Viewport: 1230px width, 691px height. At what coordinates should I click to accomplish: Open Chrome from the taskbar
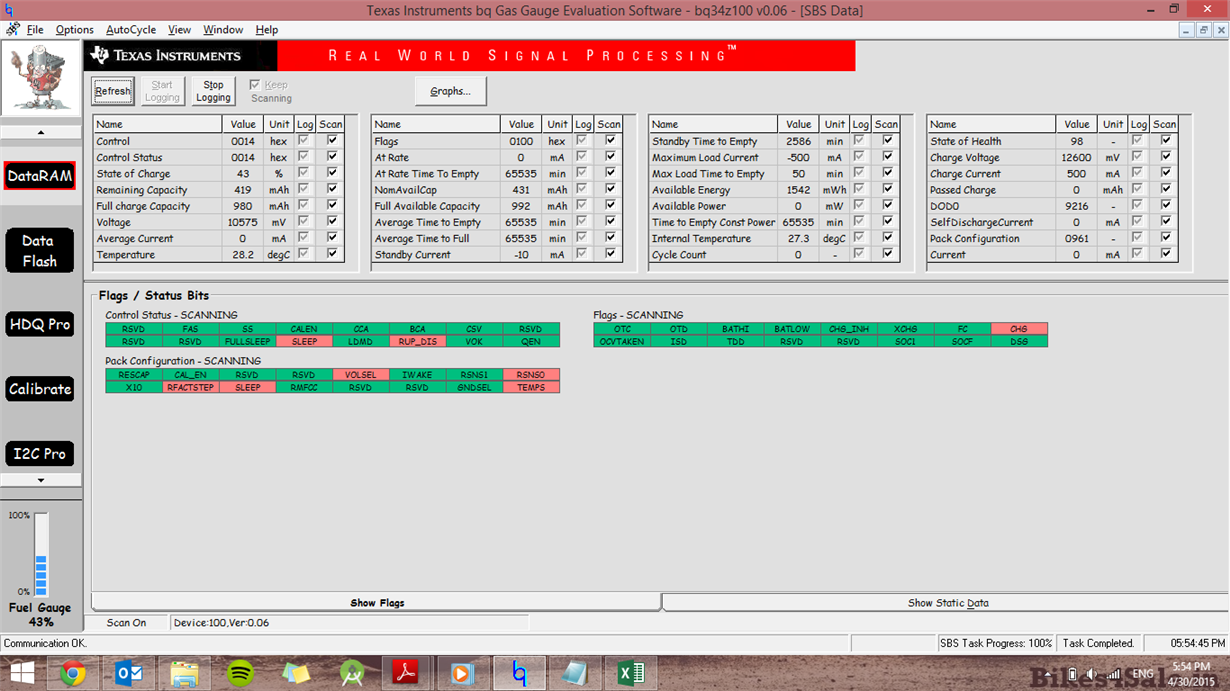[72, 674]
